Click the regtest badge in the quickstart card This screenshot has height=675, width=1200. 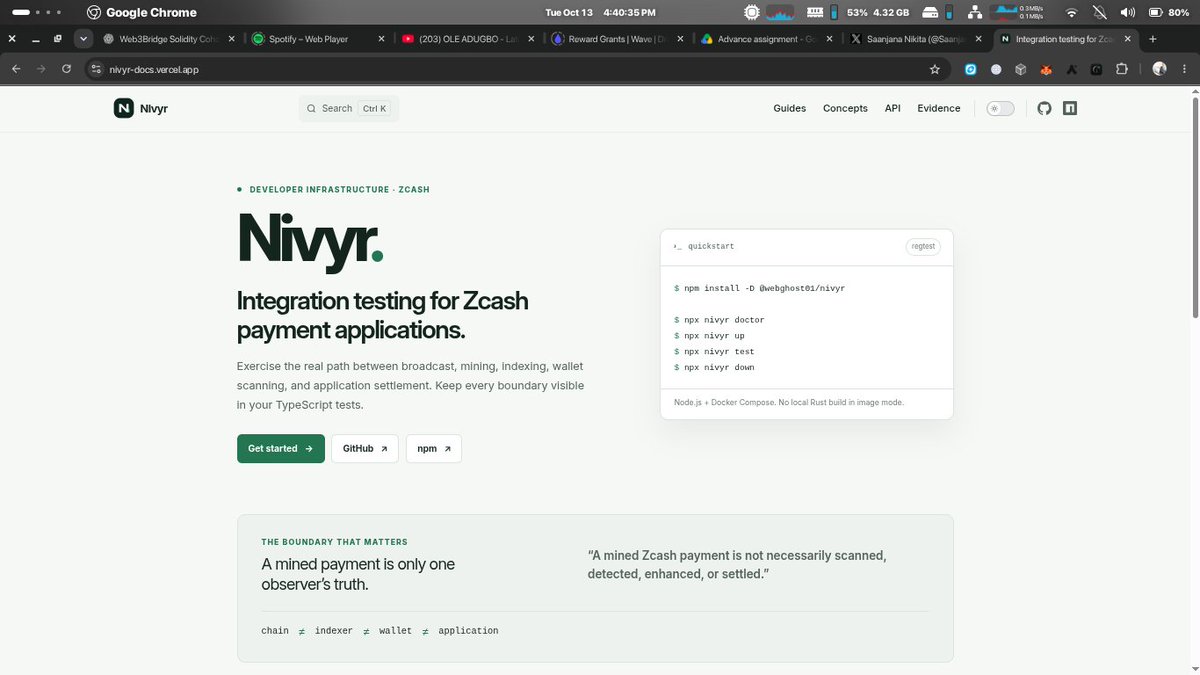[923, 246]
